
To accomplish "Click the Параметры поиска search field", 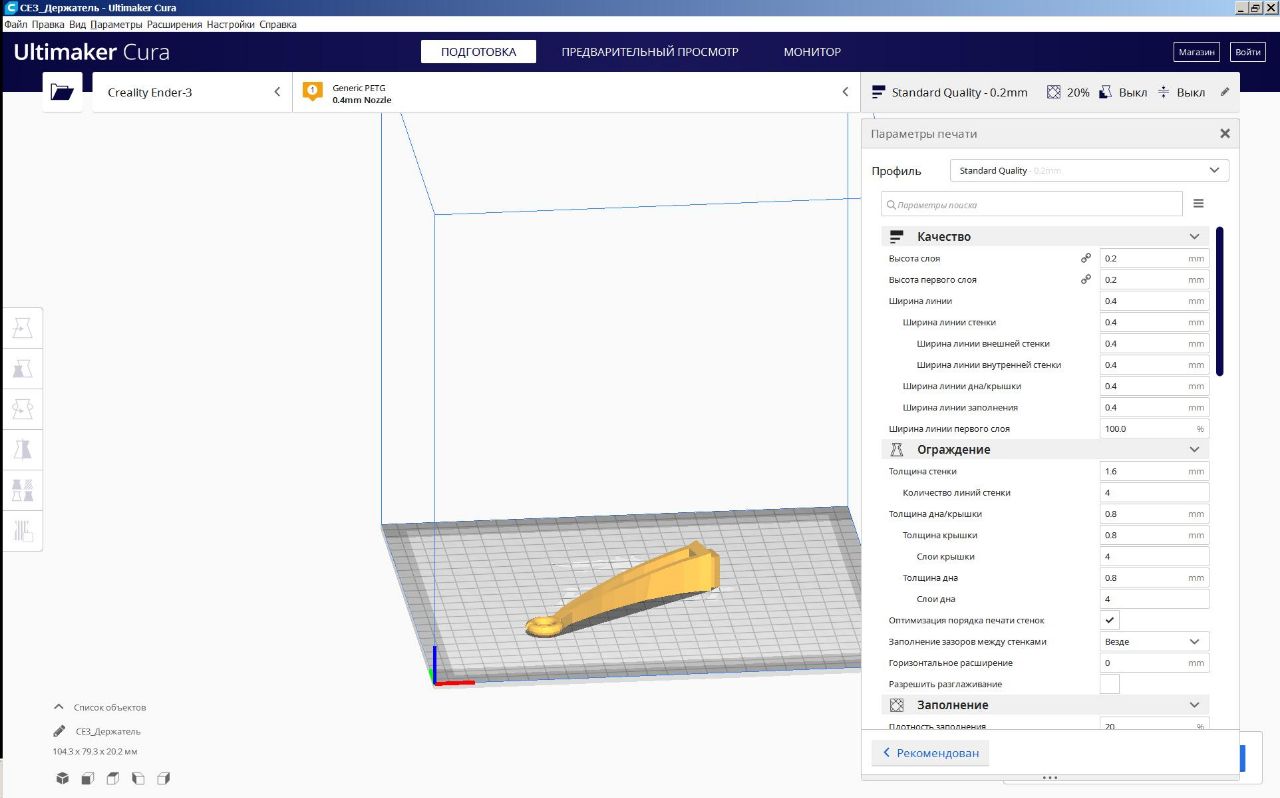I will point(1031,204).
